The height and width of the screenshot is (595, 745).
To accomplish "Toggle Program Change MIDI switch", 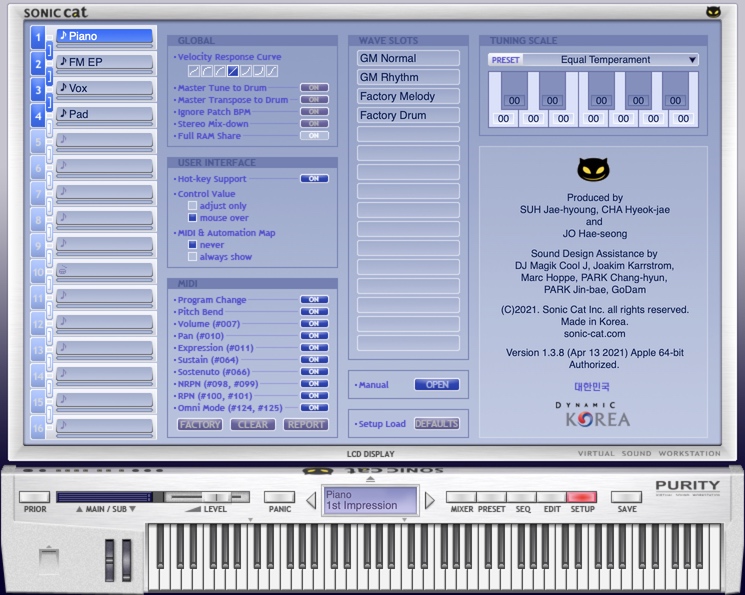I will coord(314,300).
